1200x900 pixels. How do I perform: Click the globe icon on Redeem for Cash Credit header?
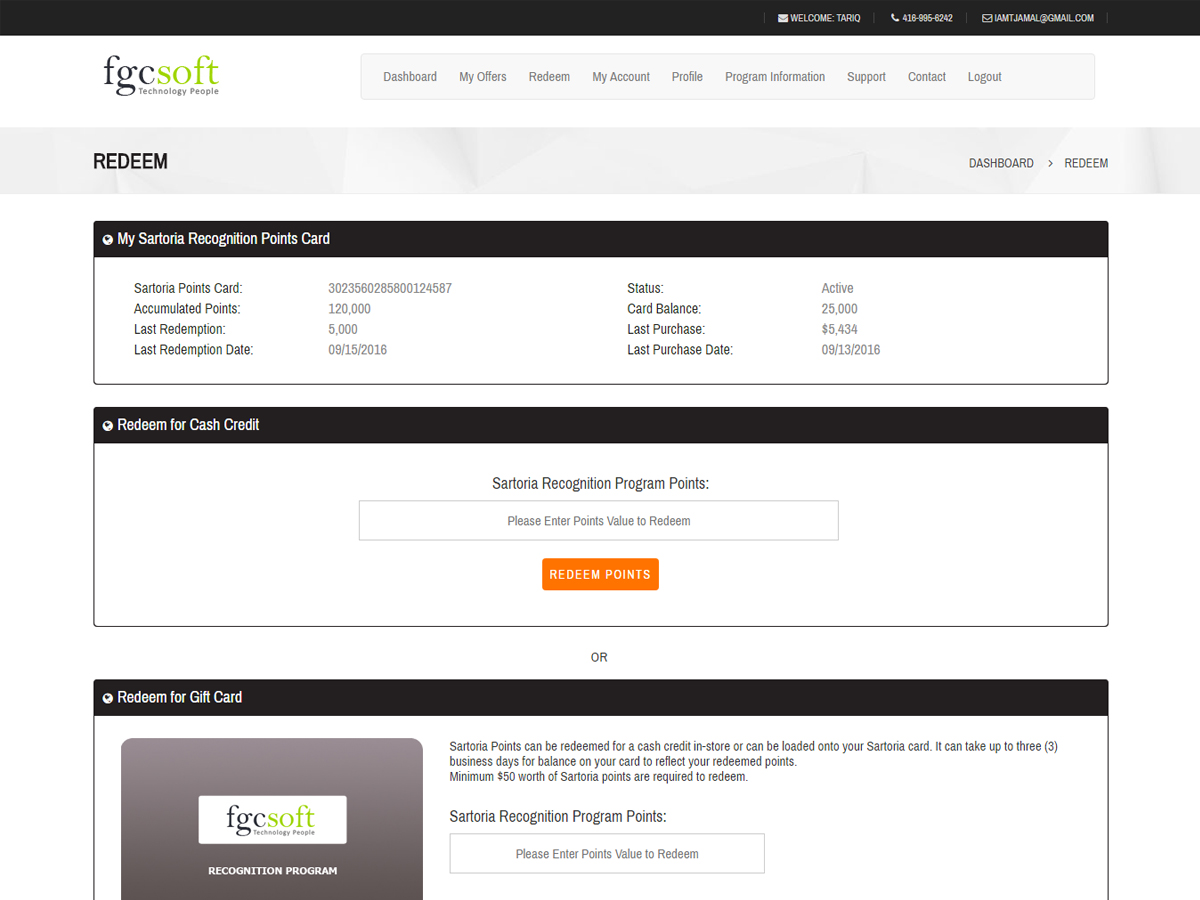tap(108, 426)
